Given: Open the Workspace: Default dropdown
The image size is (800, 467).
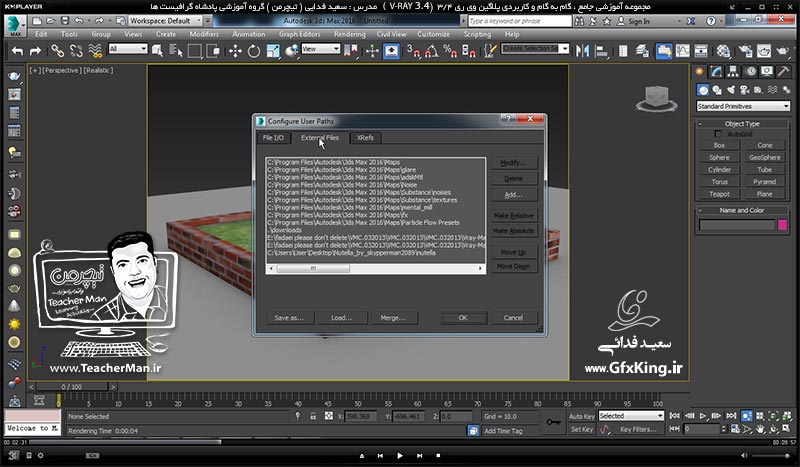Looking at the screenshot, I should click(x=165, y=21).
